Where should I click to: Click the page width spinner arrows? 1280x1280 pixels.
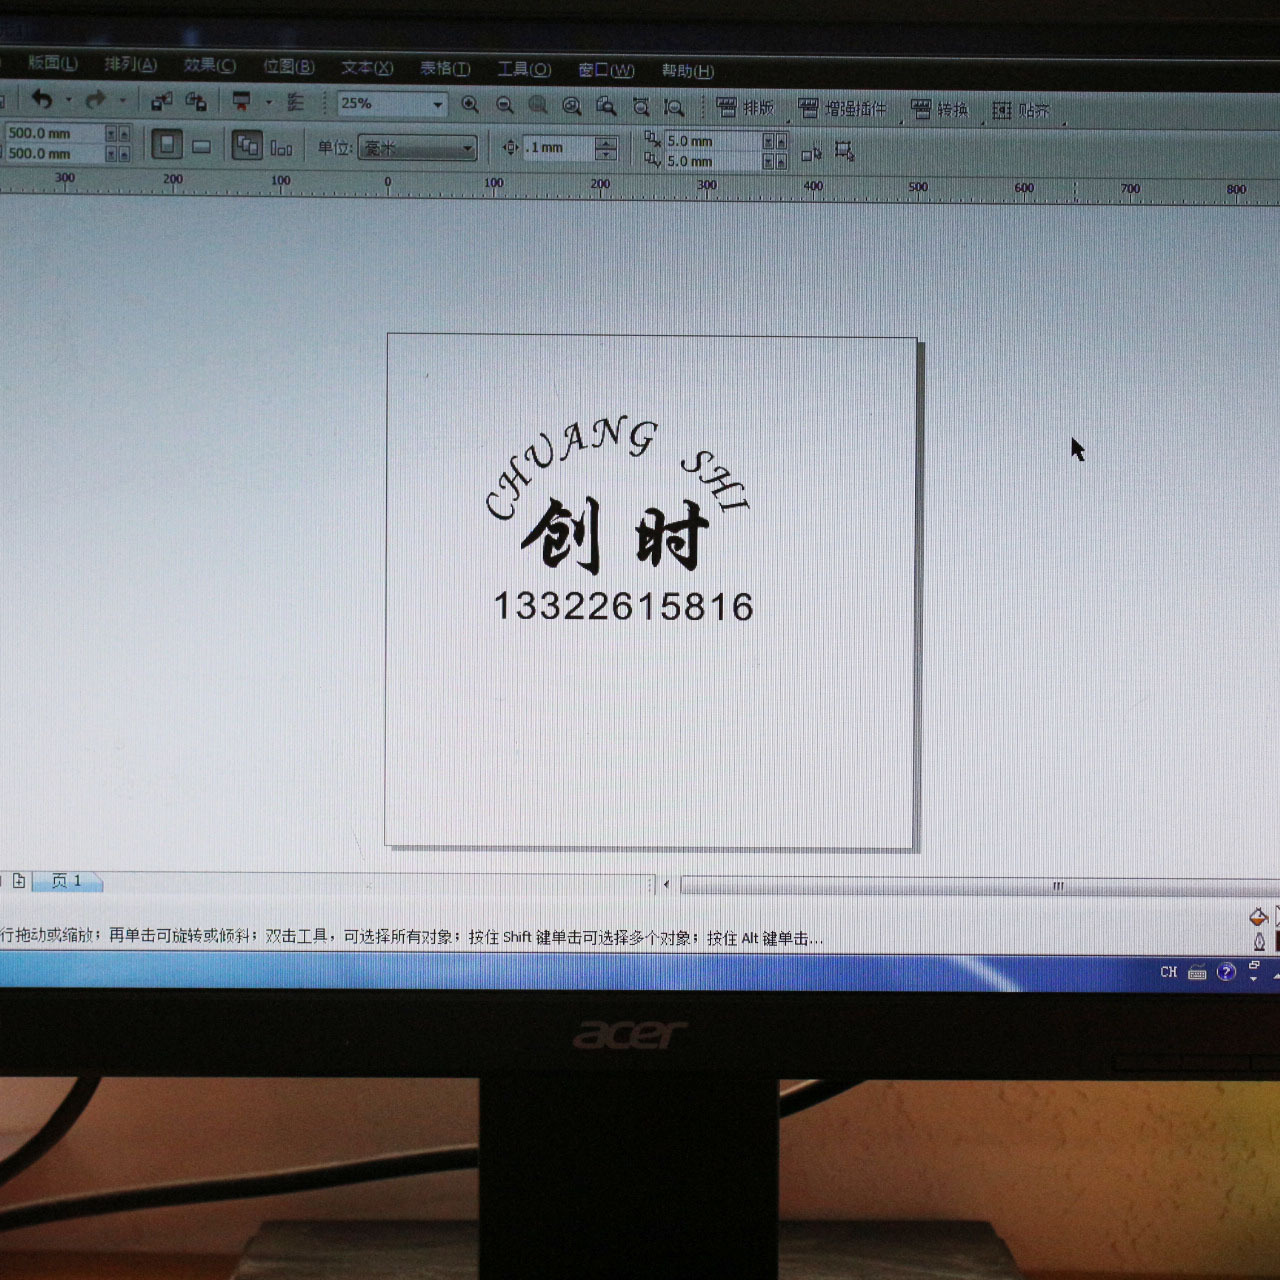(117, 133)
